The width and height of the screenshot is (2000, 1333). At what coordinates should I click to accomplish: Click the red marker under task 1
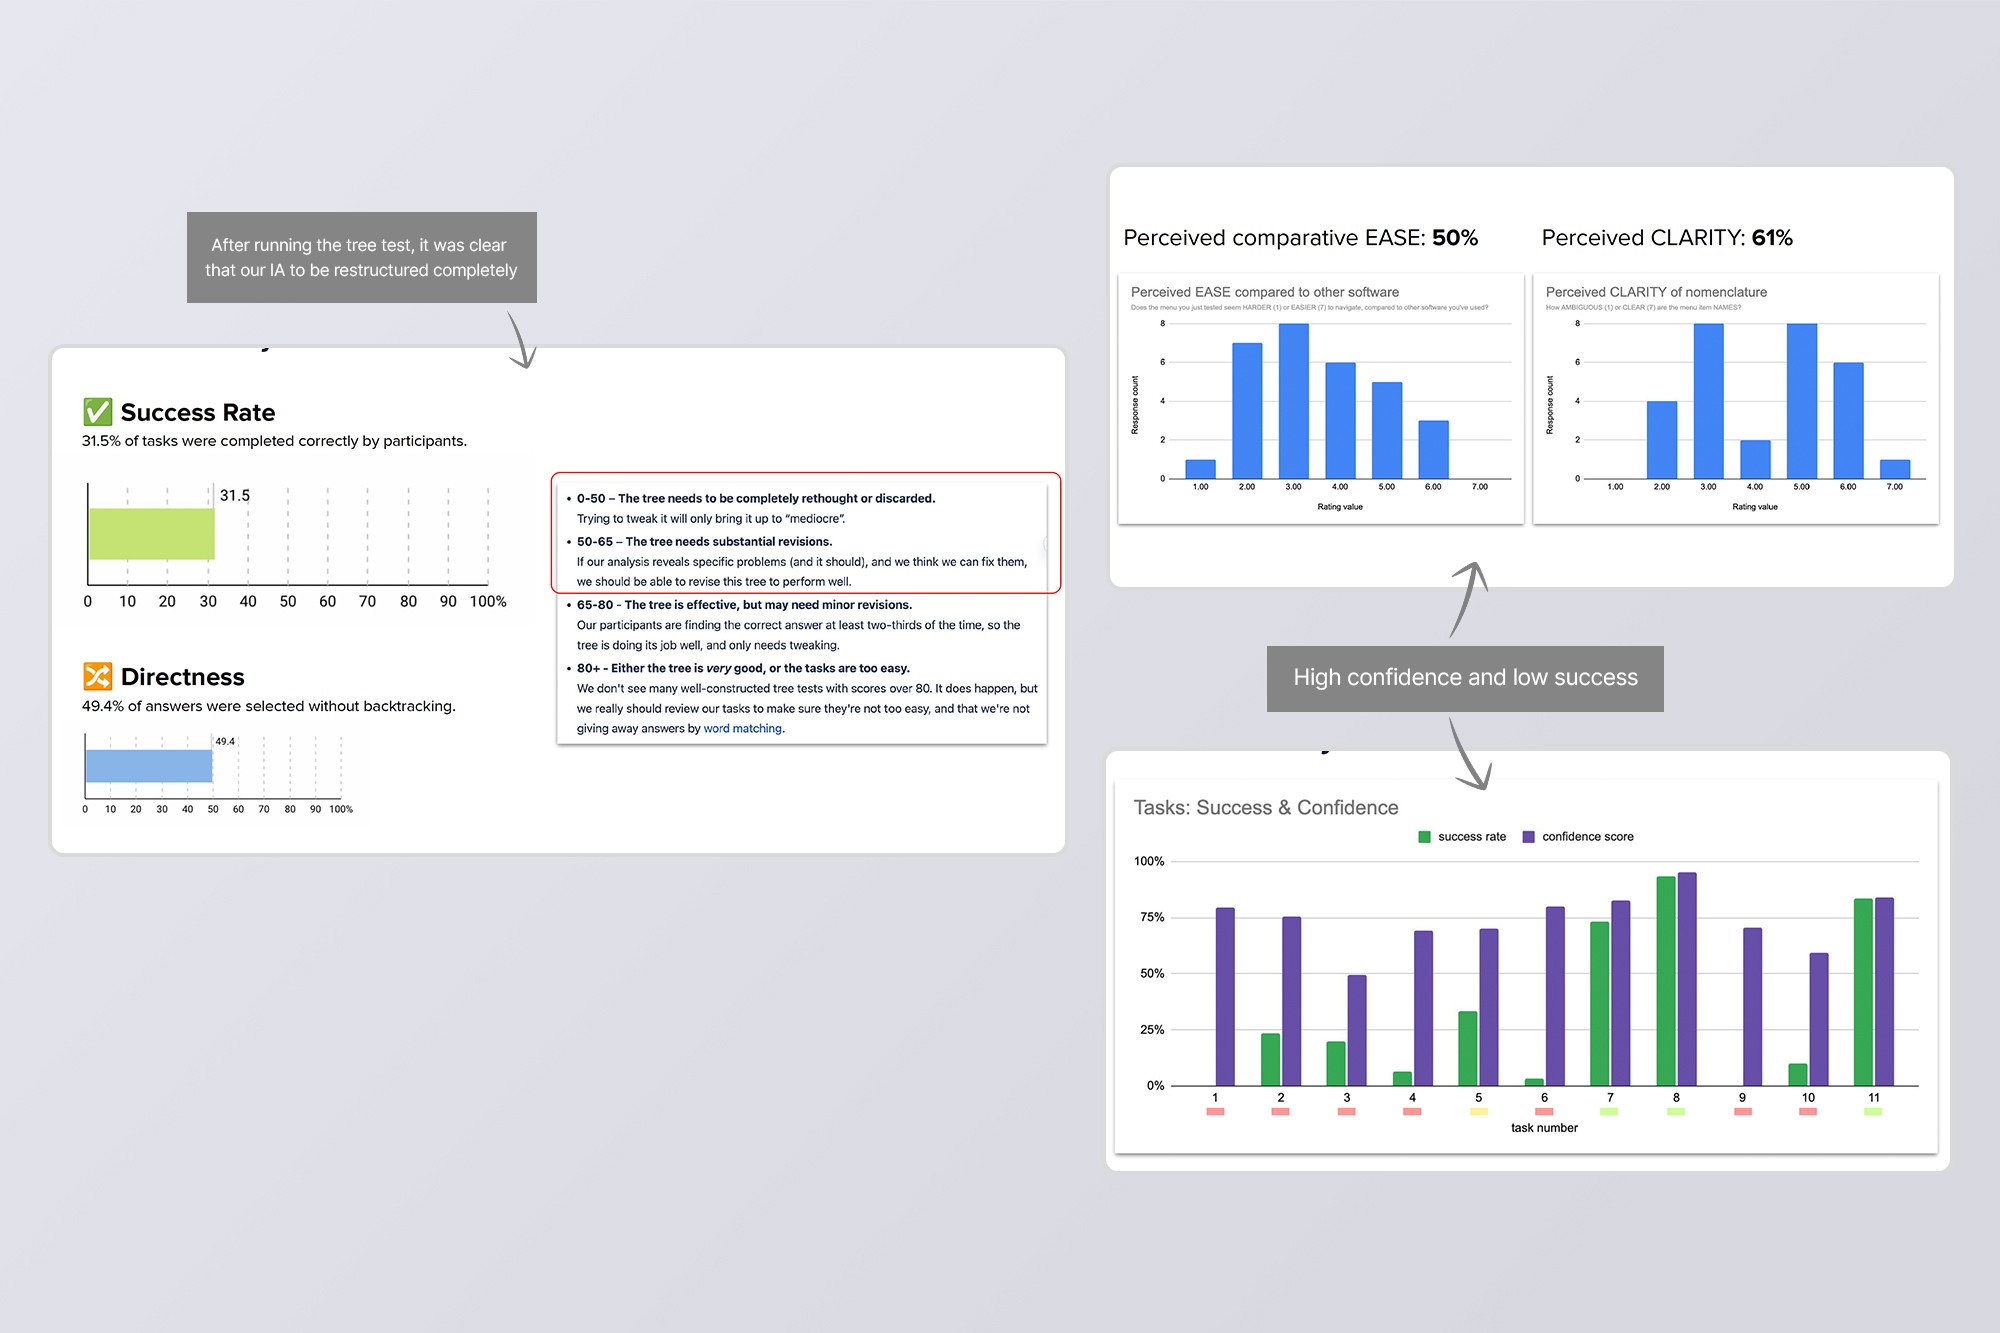(x=1215, y=1112)
